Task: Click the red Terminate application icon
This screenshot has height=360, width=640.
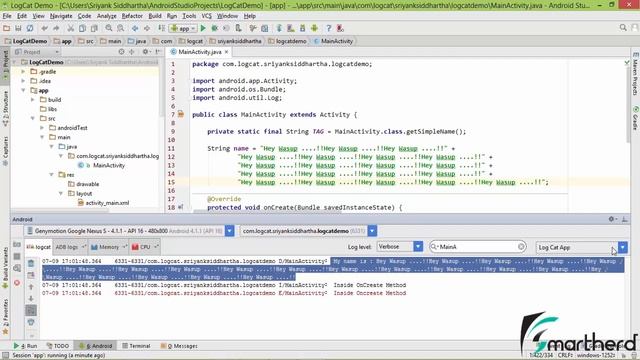Action: pyautogui.click(x=17, y=282)
